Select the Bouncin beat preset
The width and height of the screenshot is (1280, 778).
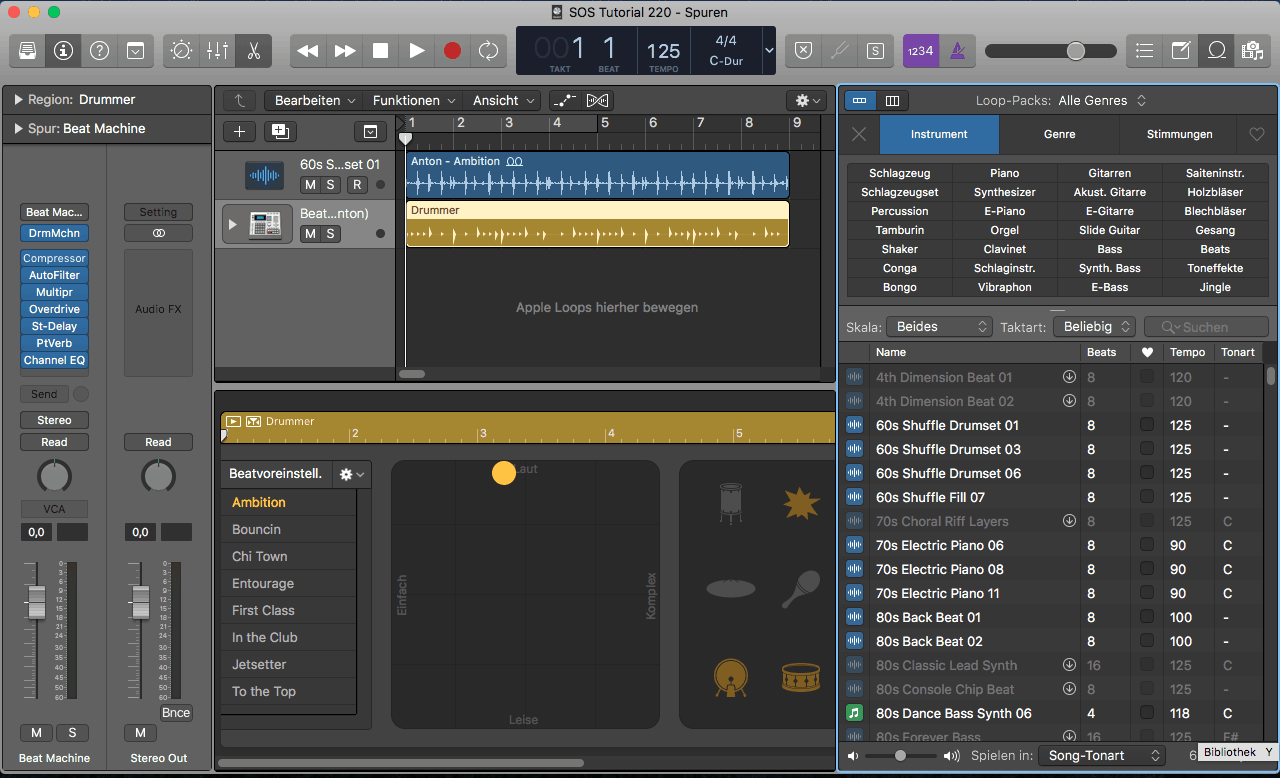pos(257,530)
